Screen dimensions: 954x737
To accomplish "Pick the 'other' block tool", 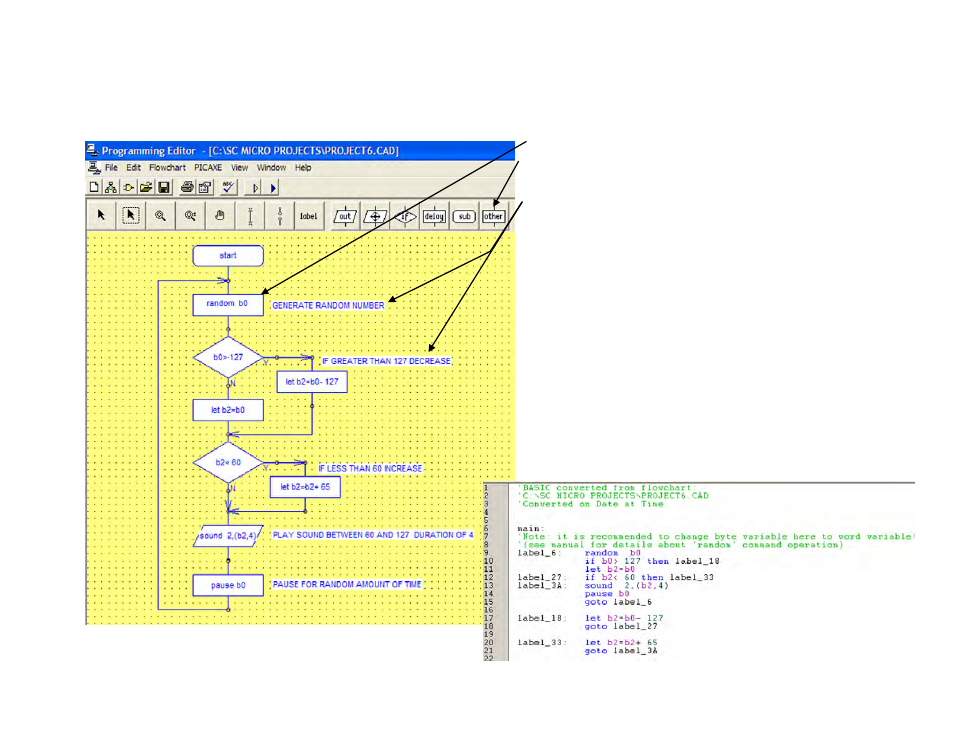I will (493, 216).
